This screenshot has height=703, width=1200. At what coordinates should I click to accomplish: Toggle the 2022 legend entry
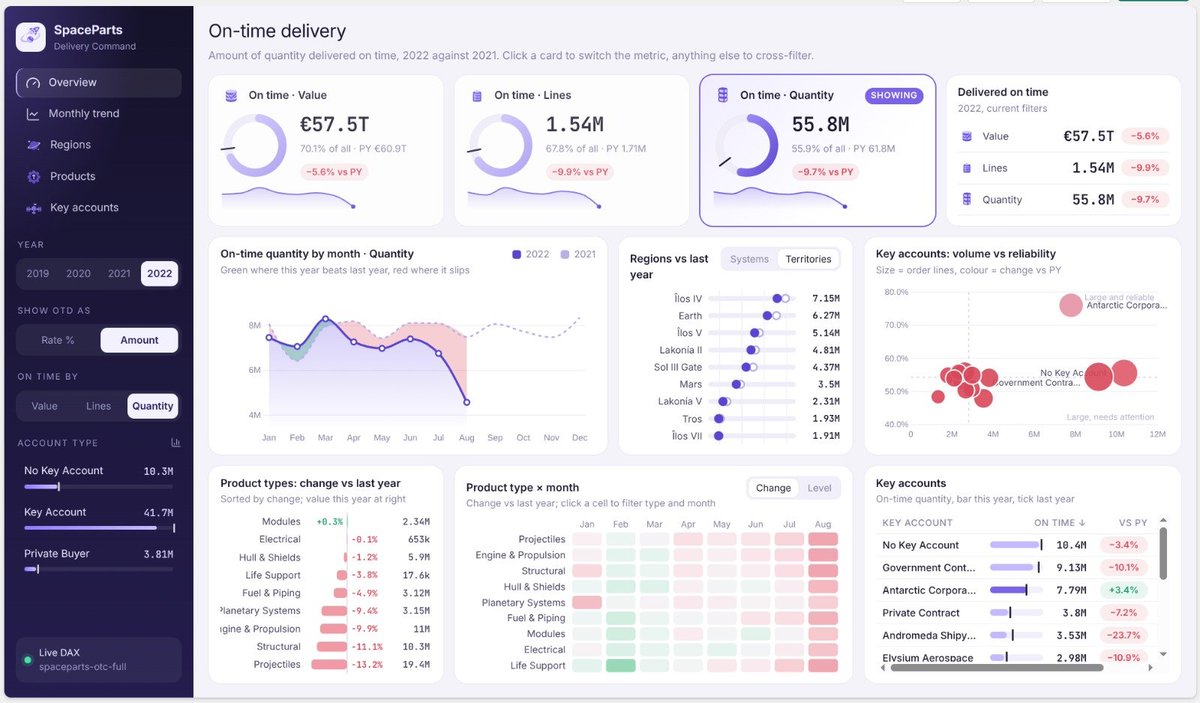[x=530, y=254]
